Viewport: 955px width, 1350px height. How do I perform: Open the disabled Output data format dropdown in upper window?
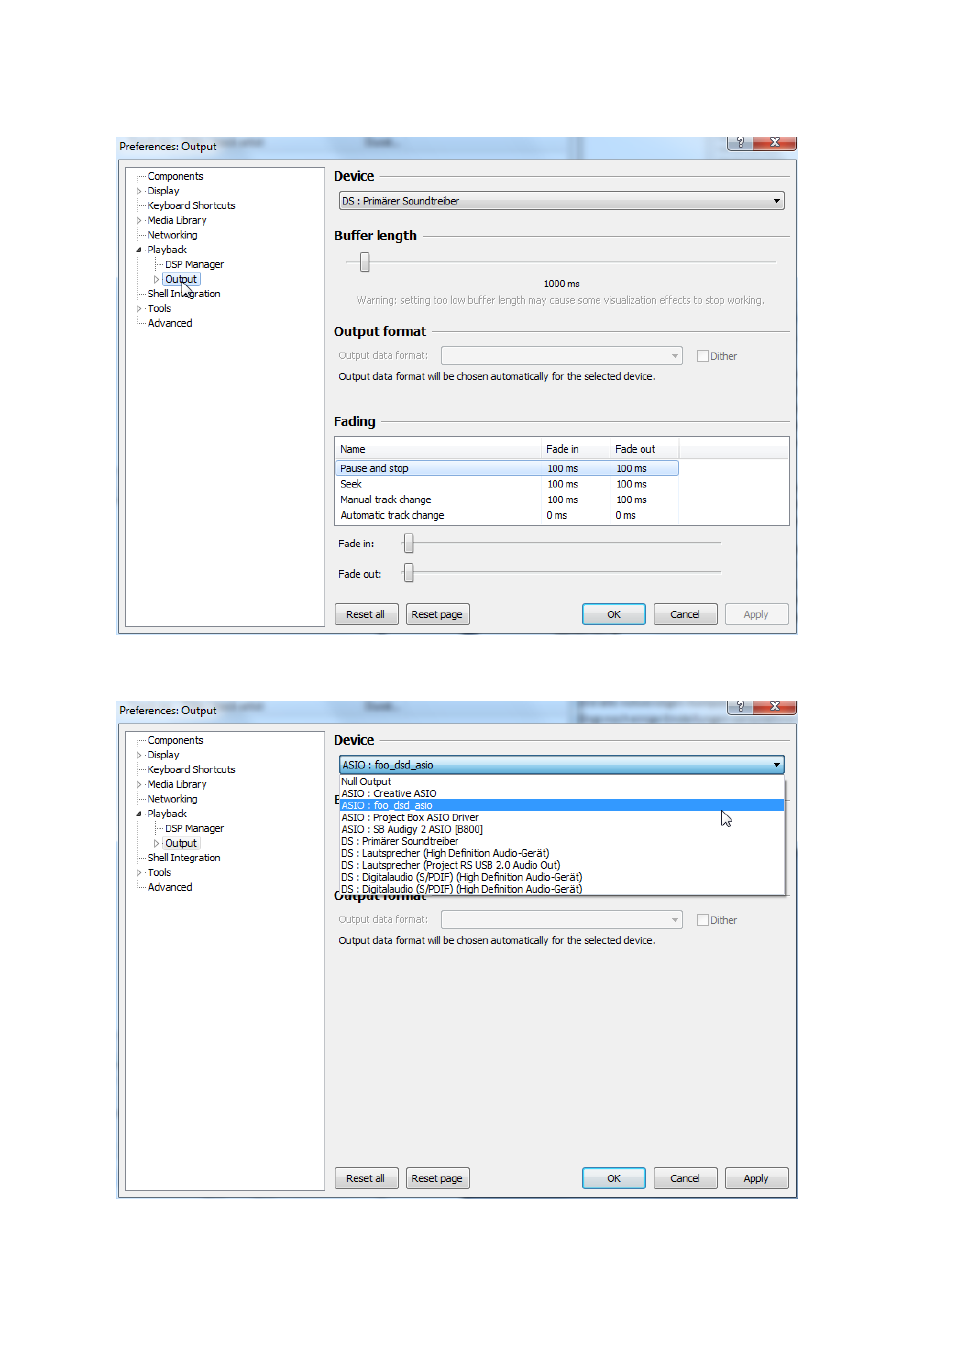(x=561, y=356)
